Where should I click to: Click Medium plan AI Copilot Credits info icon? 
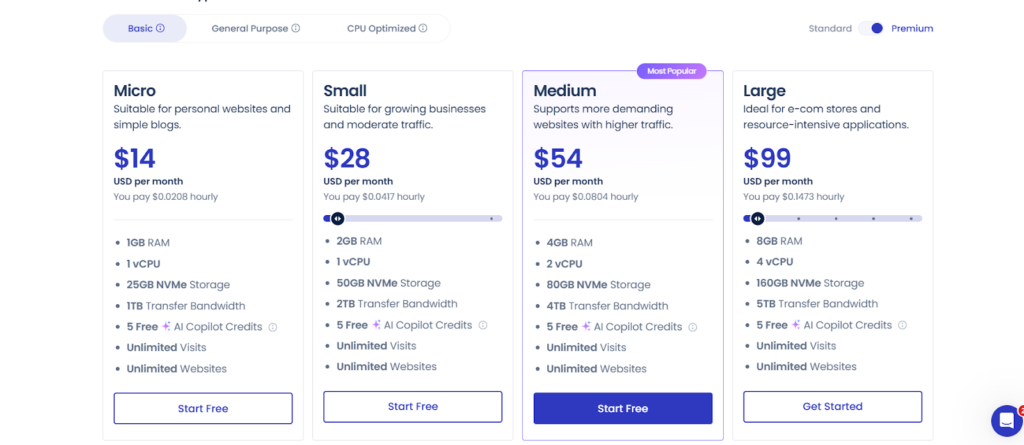point(693,327)
